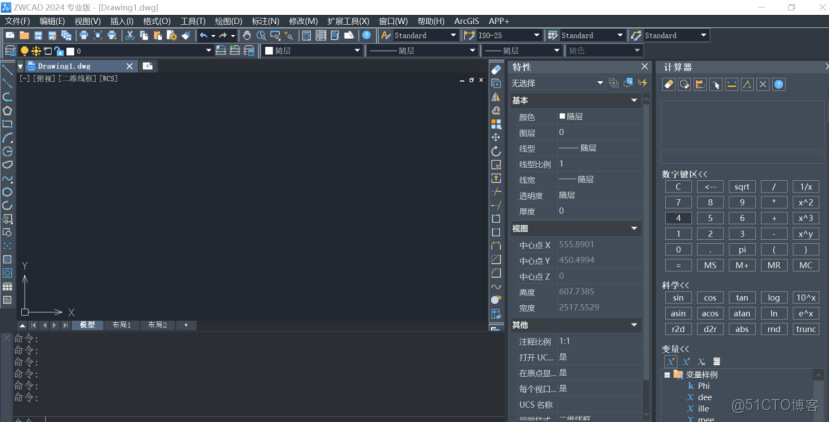
Task: Select the Arc draw tool
Action: [x=7, y=138]
